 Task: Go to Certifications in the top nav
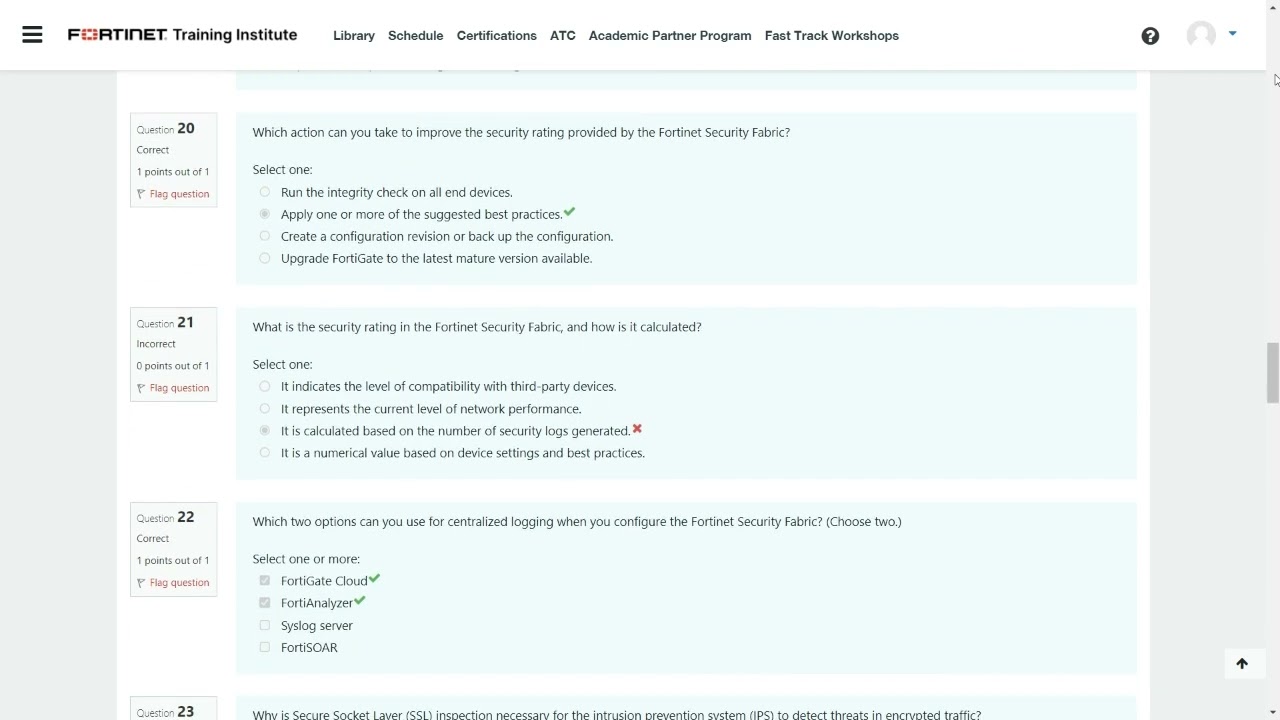(x=497, y=35)
